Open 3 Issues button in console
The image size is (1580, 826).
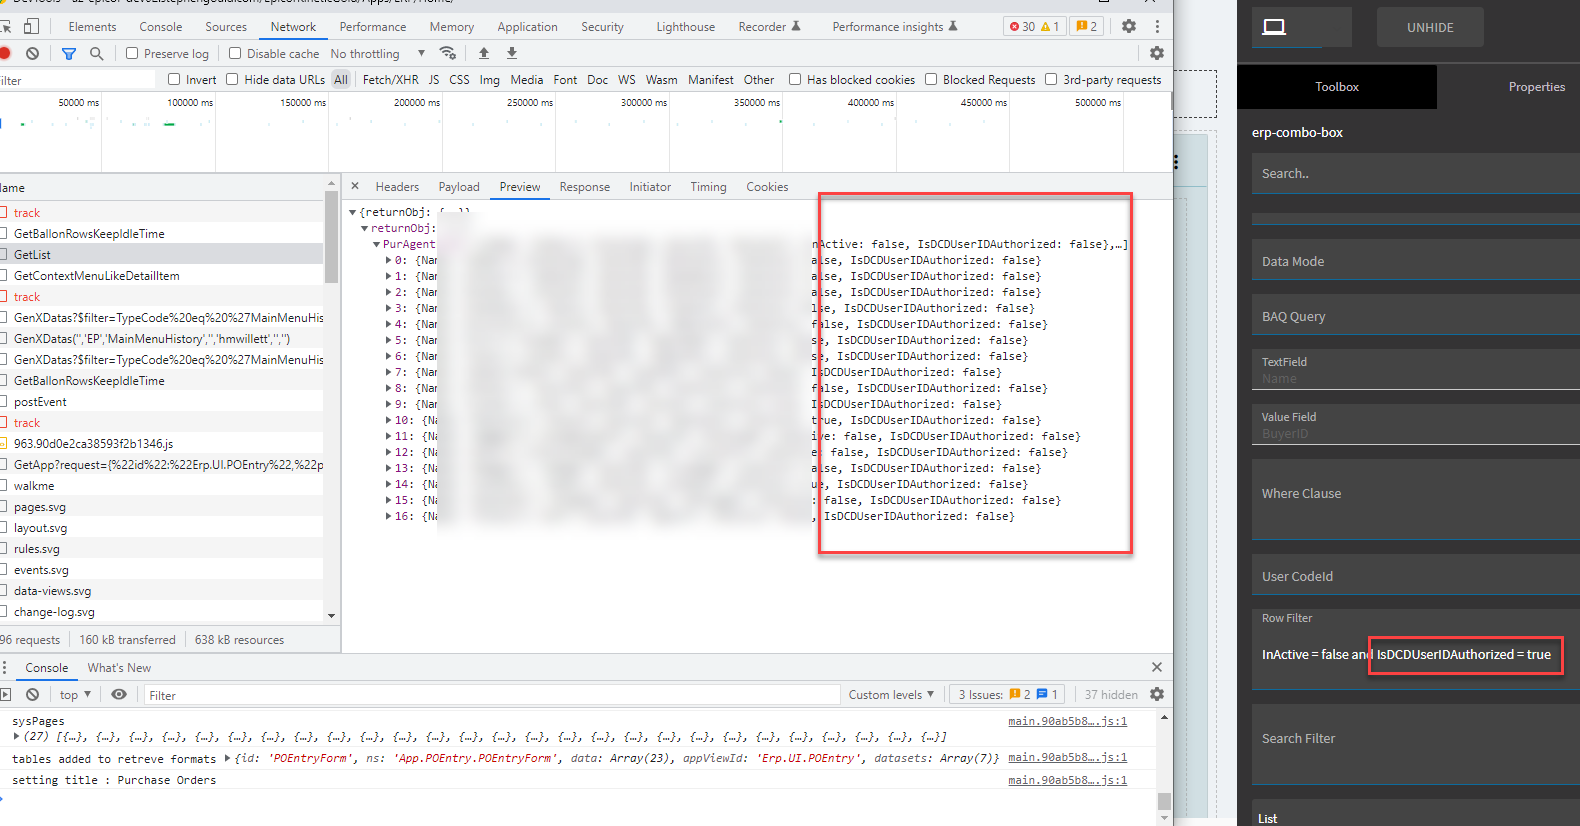coord(1007,695)
